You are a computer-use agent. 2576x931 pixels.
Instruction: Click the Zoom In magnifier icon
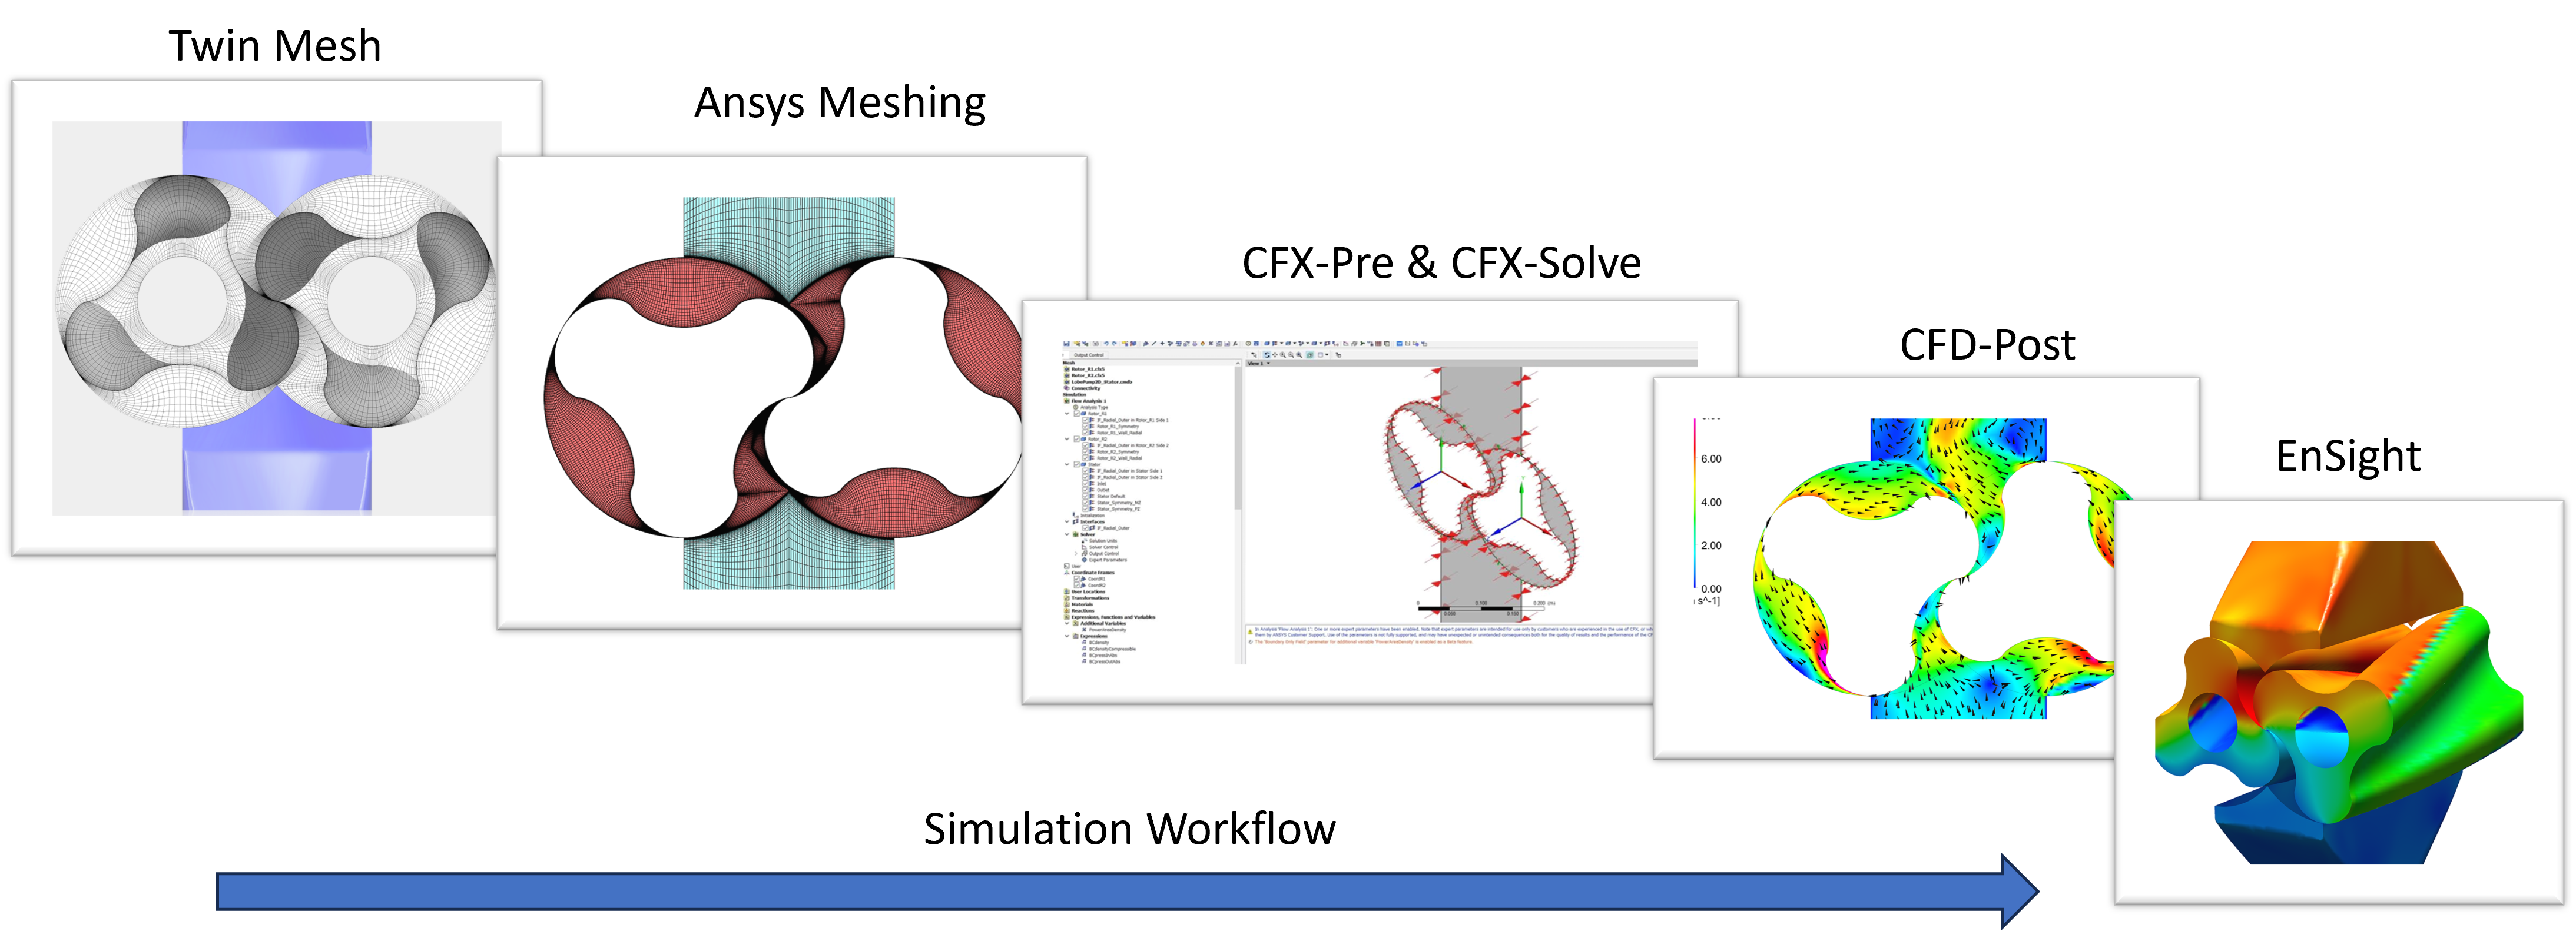pos(1283,355)
